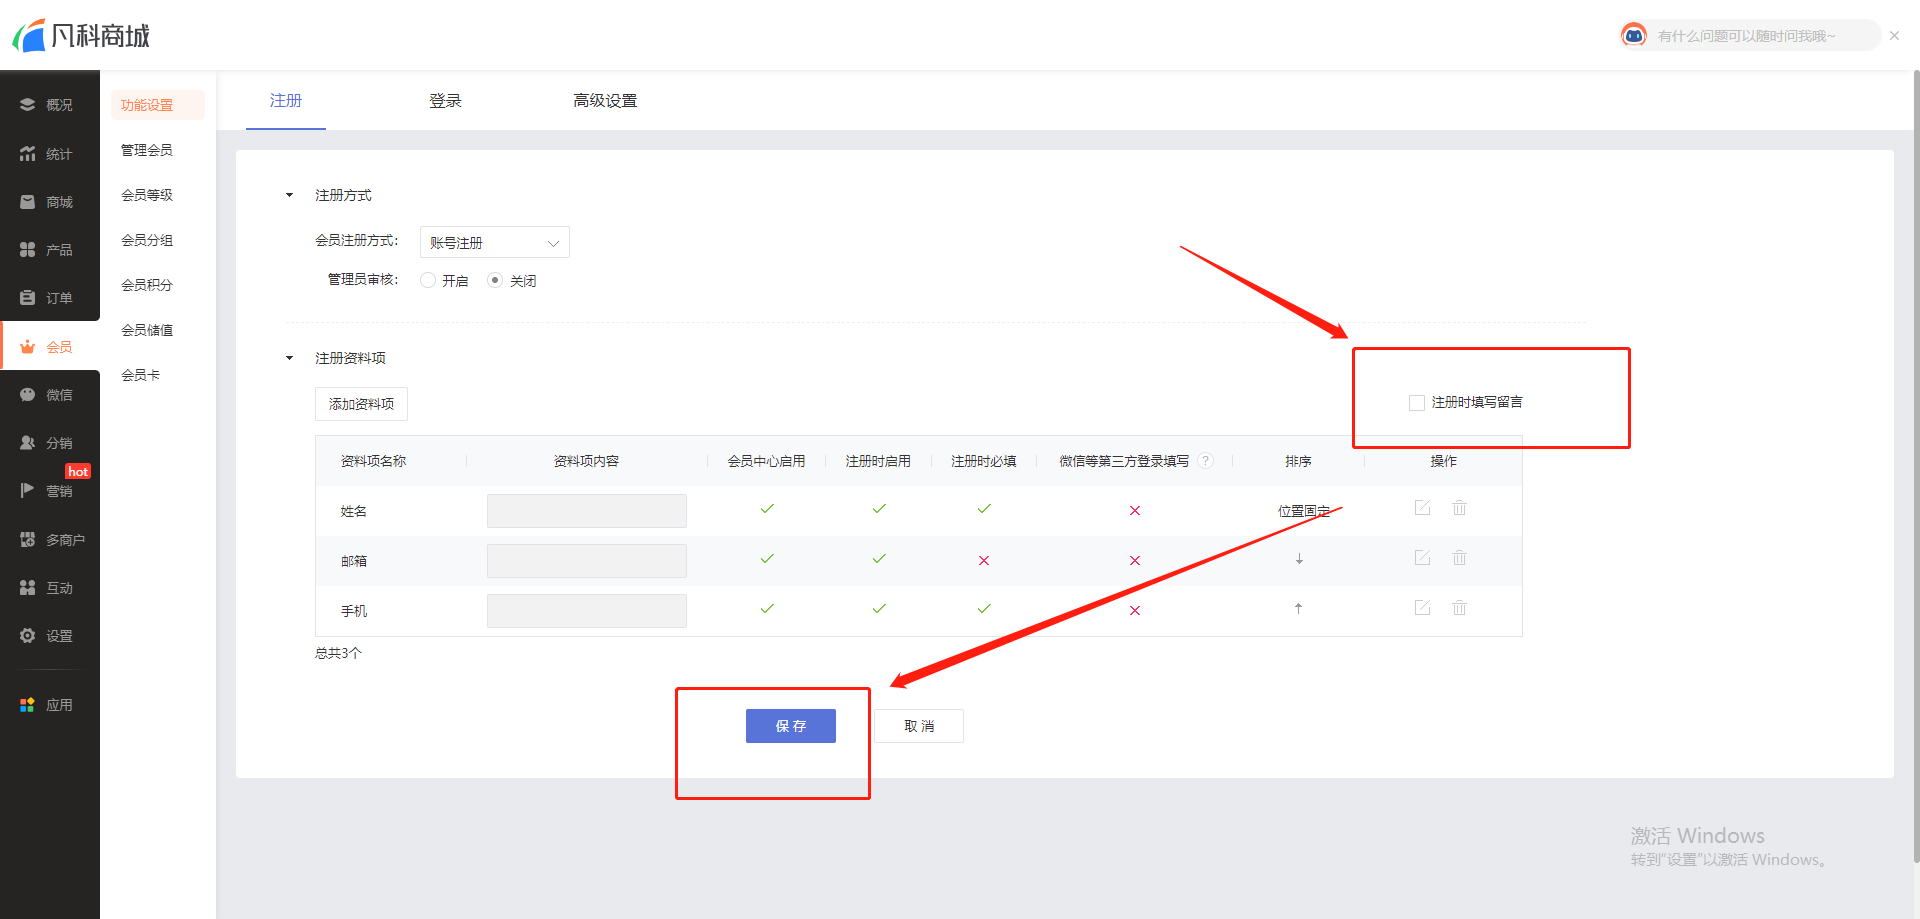Click the help question mark beside 微信等第三方登录填写

point(1206,461)
